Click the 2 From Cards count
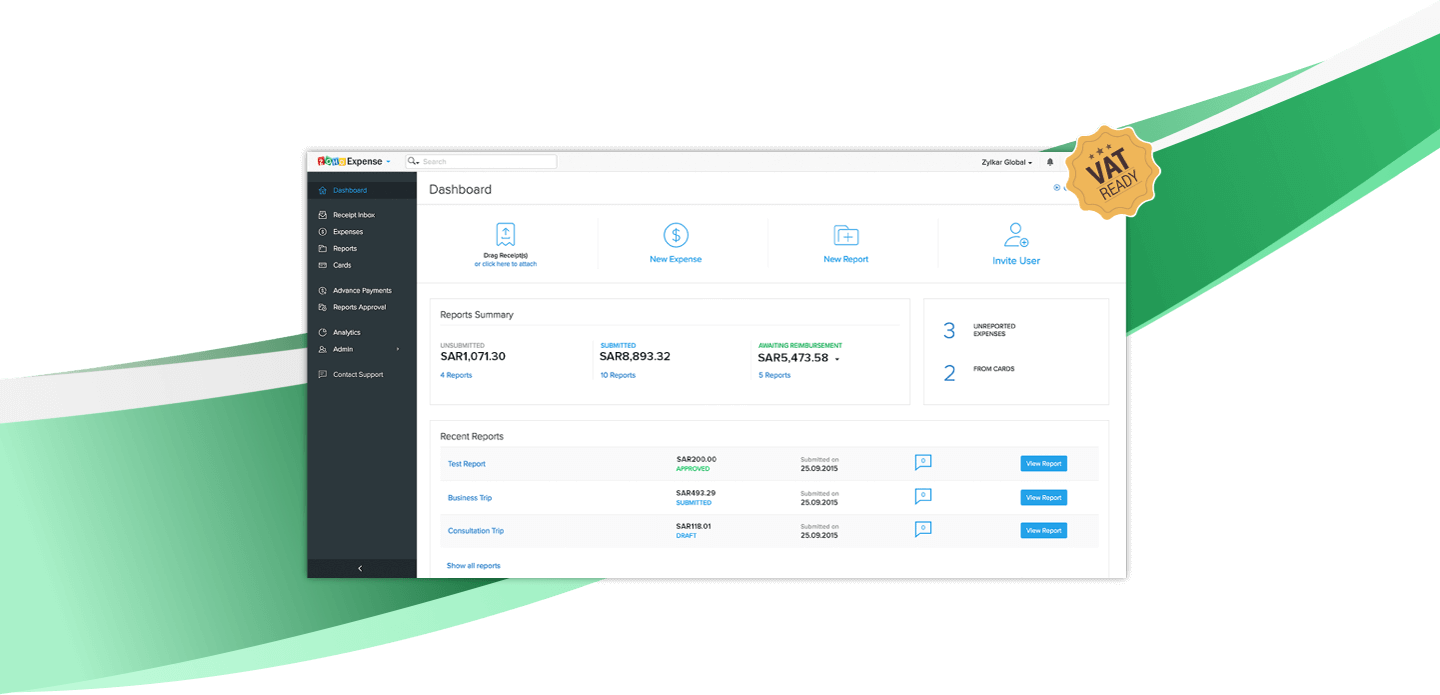This screenshot has height=695, width=1440. [950, 373]
